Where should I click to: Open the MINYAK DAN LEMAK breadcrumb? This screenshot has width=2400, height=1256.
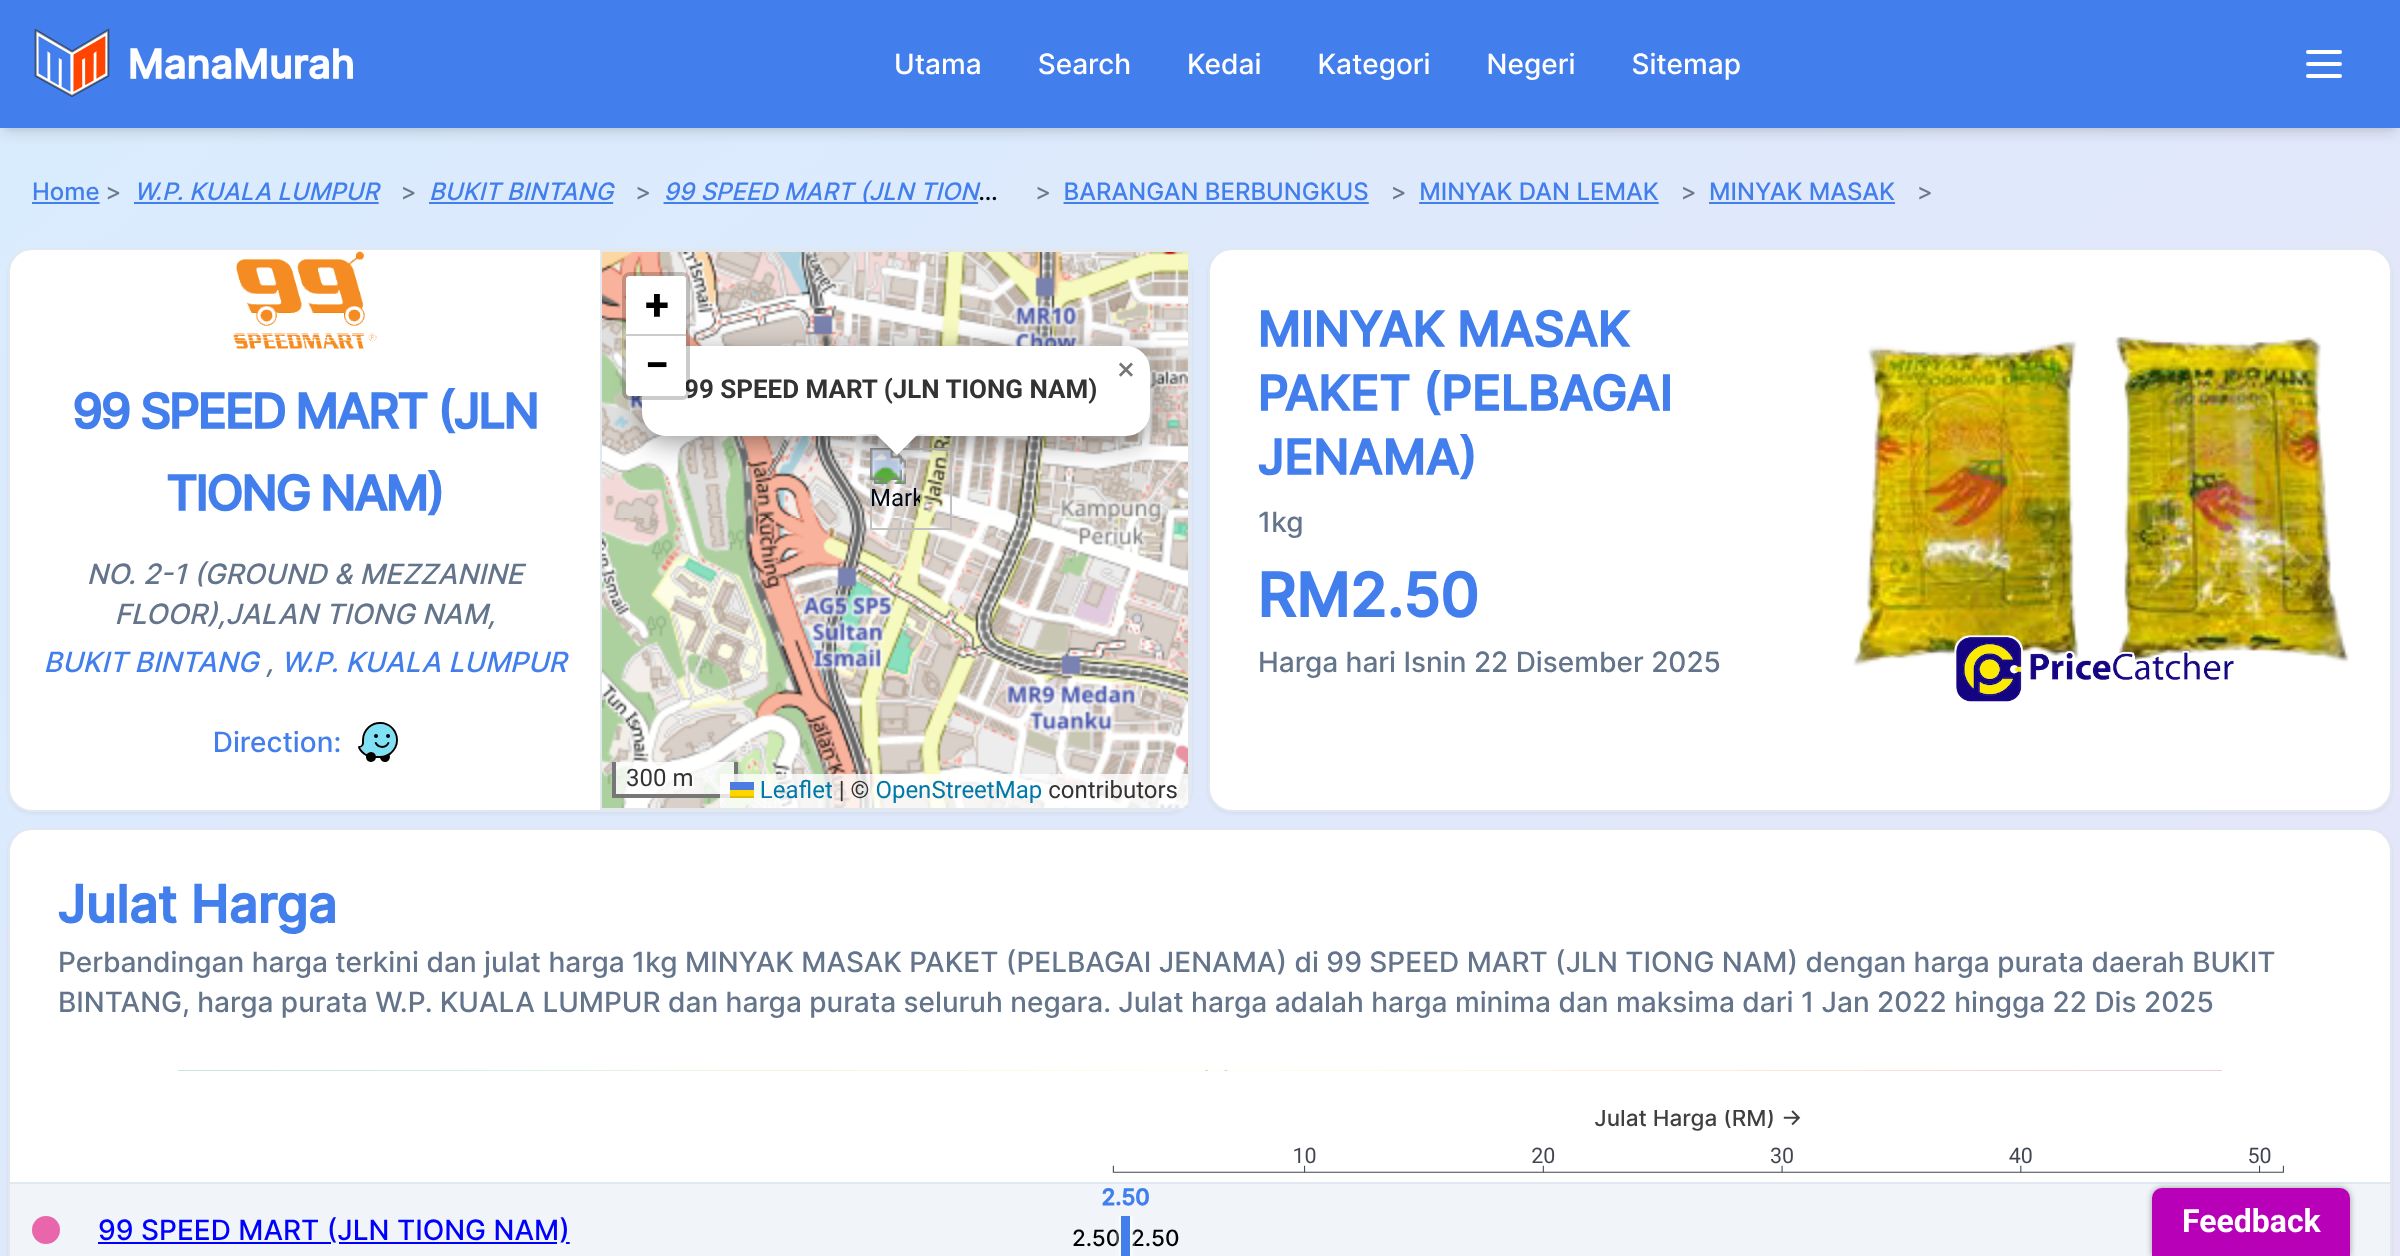tap(1538, 191)
